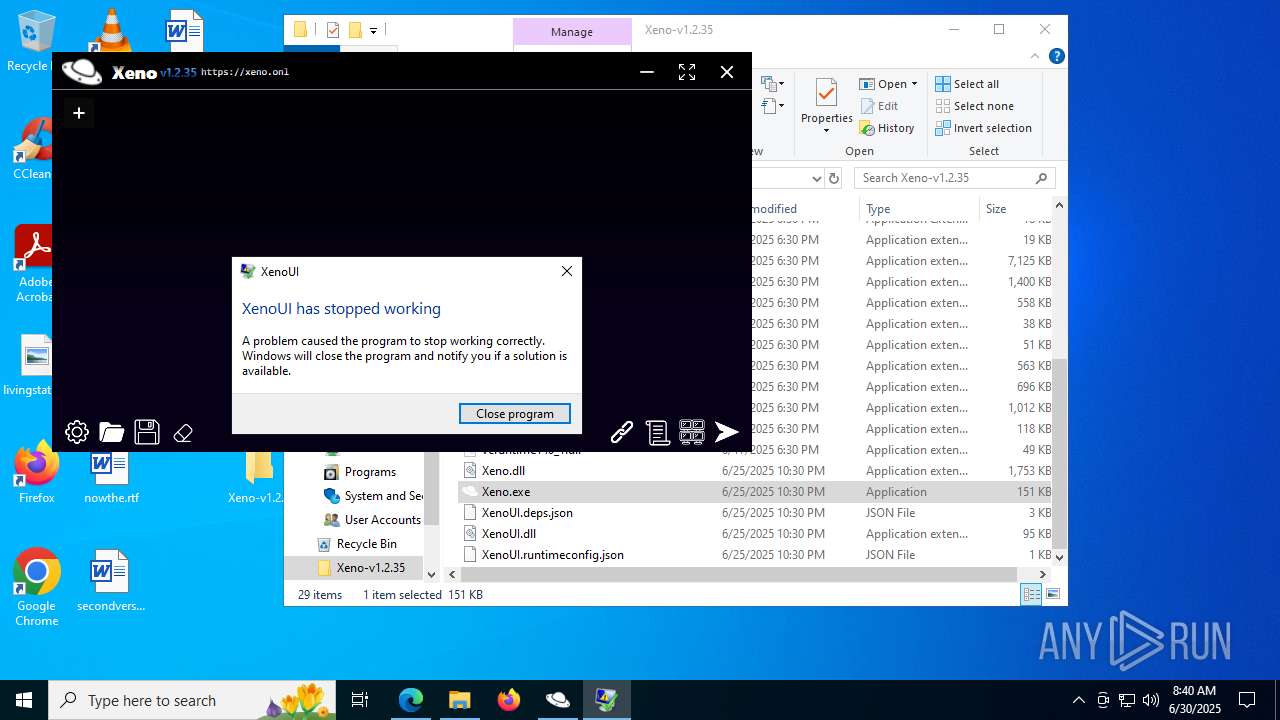
Task: Attach Xeno using the link icon
Action: click(x=622, y=432)
